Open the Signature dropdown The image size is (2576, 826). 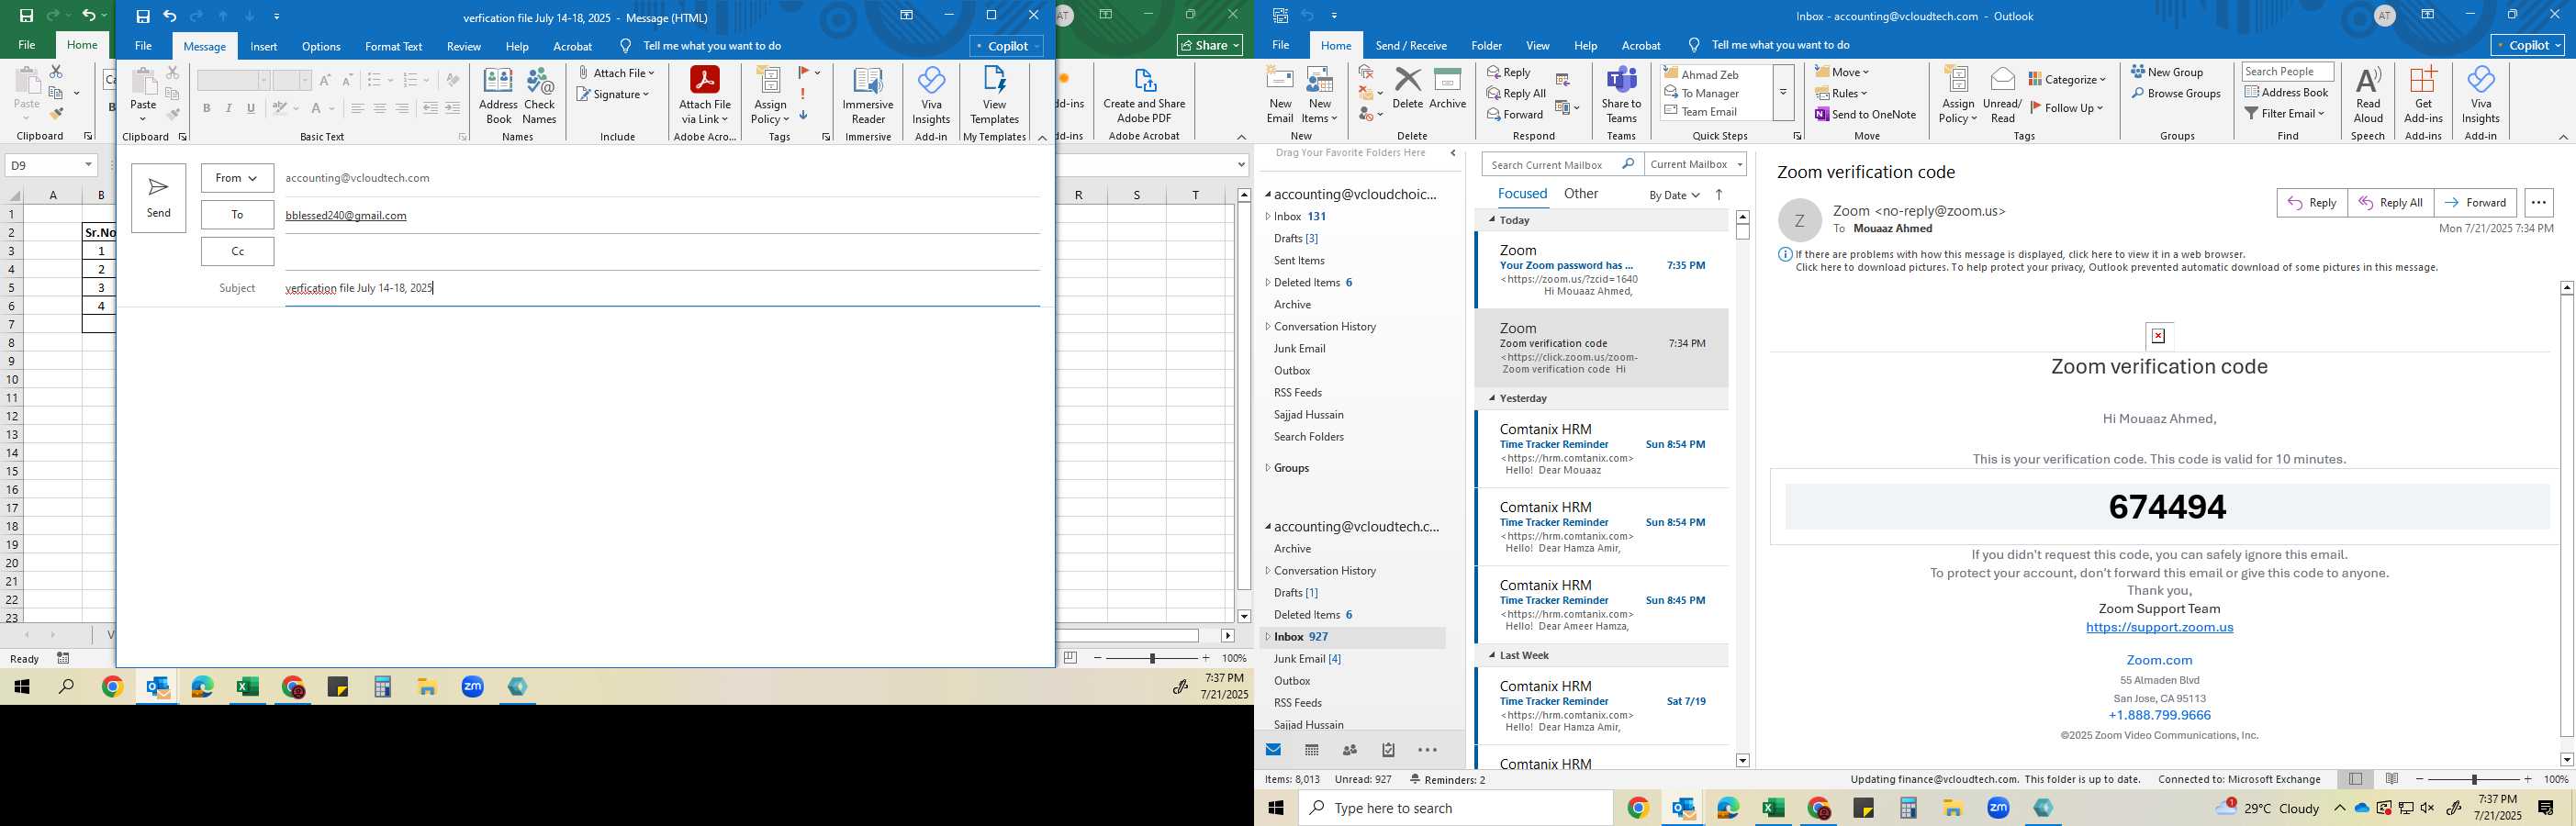point(613,94)
